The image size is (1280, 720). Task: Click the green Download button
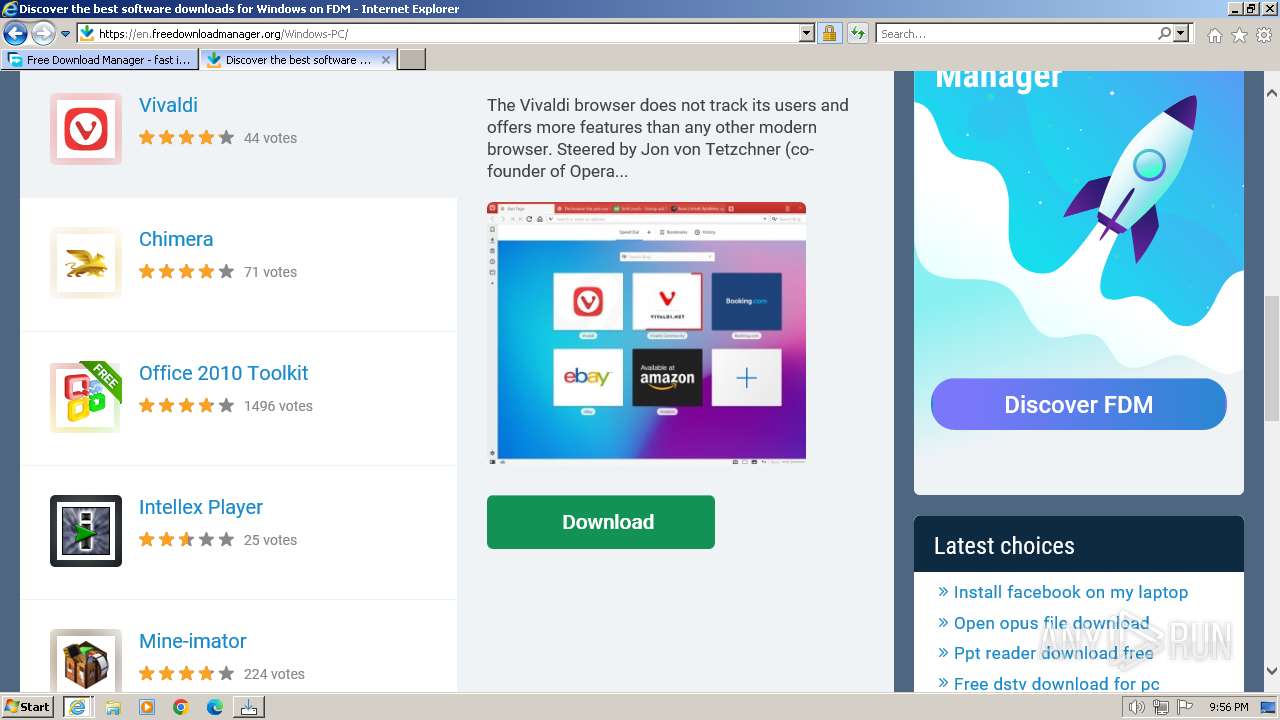(x=601, y=522)
